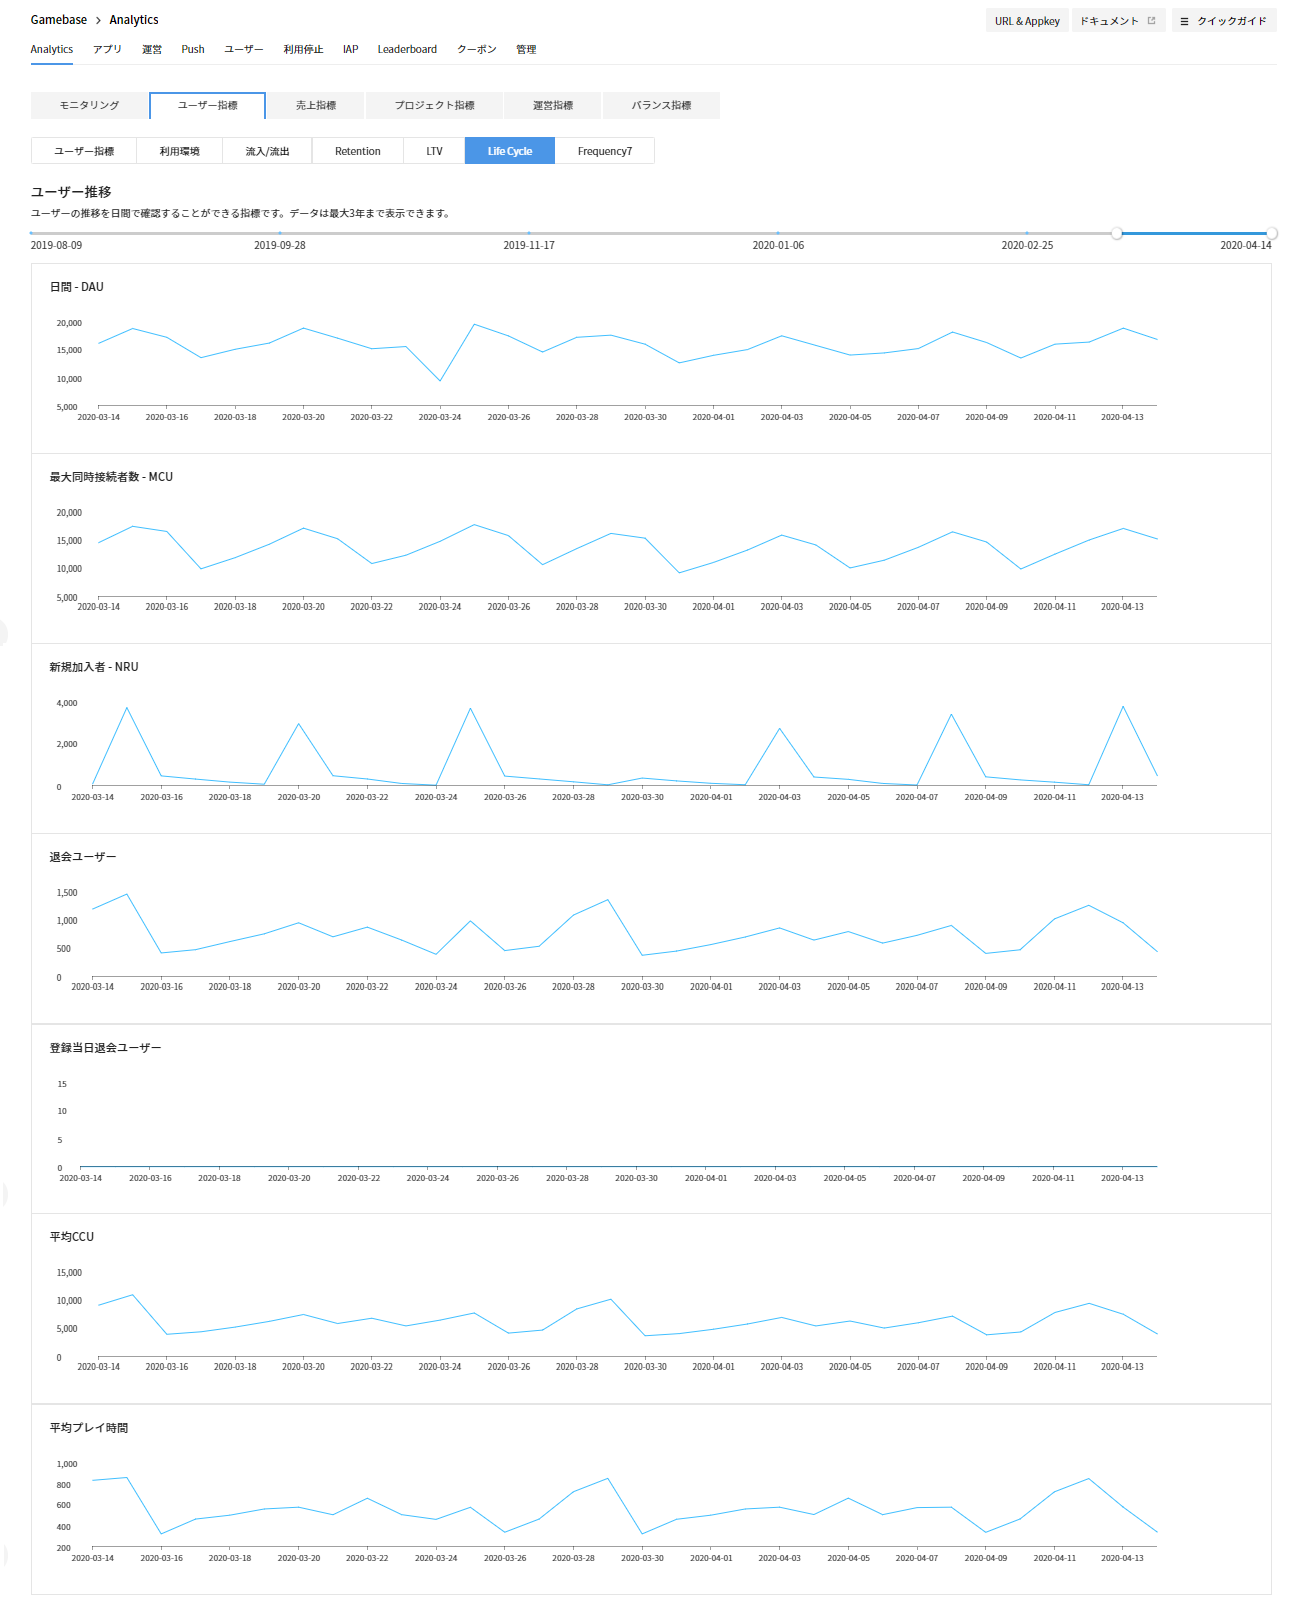Select LTV sub-tab
Screen dimensions: 1308x1601
coord(434,151)
